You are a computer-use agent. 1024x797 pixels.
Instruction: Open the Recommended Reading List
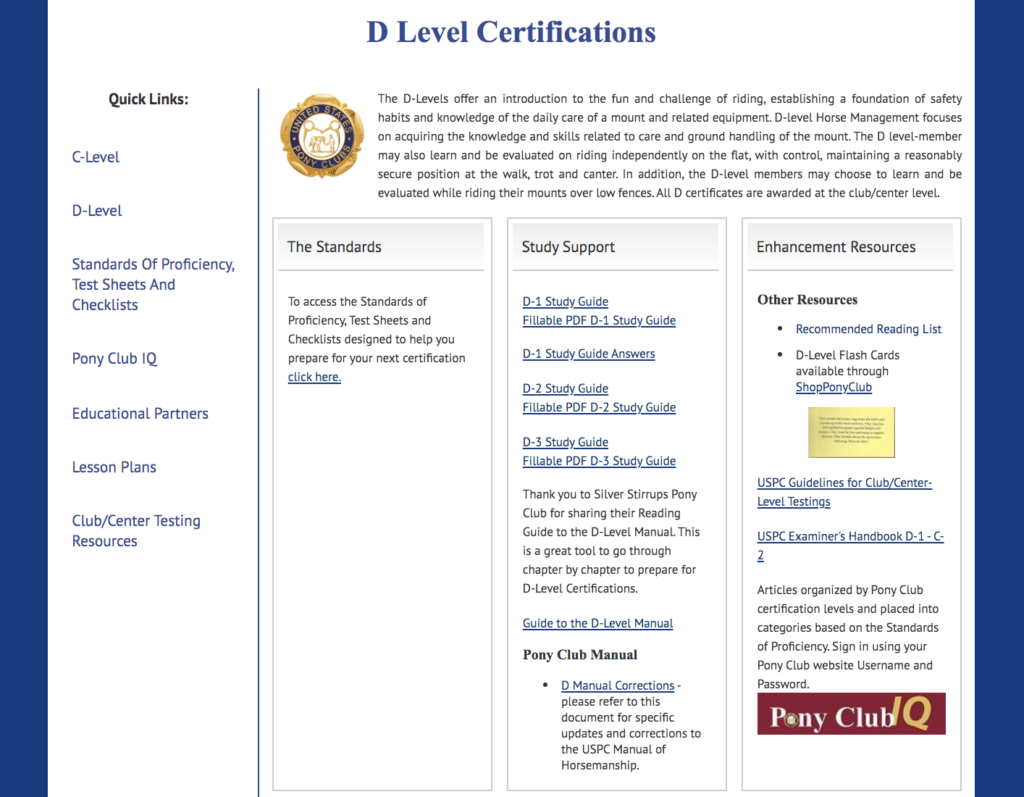pos(868,329)
